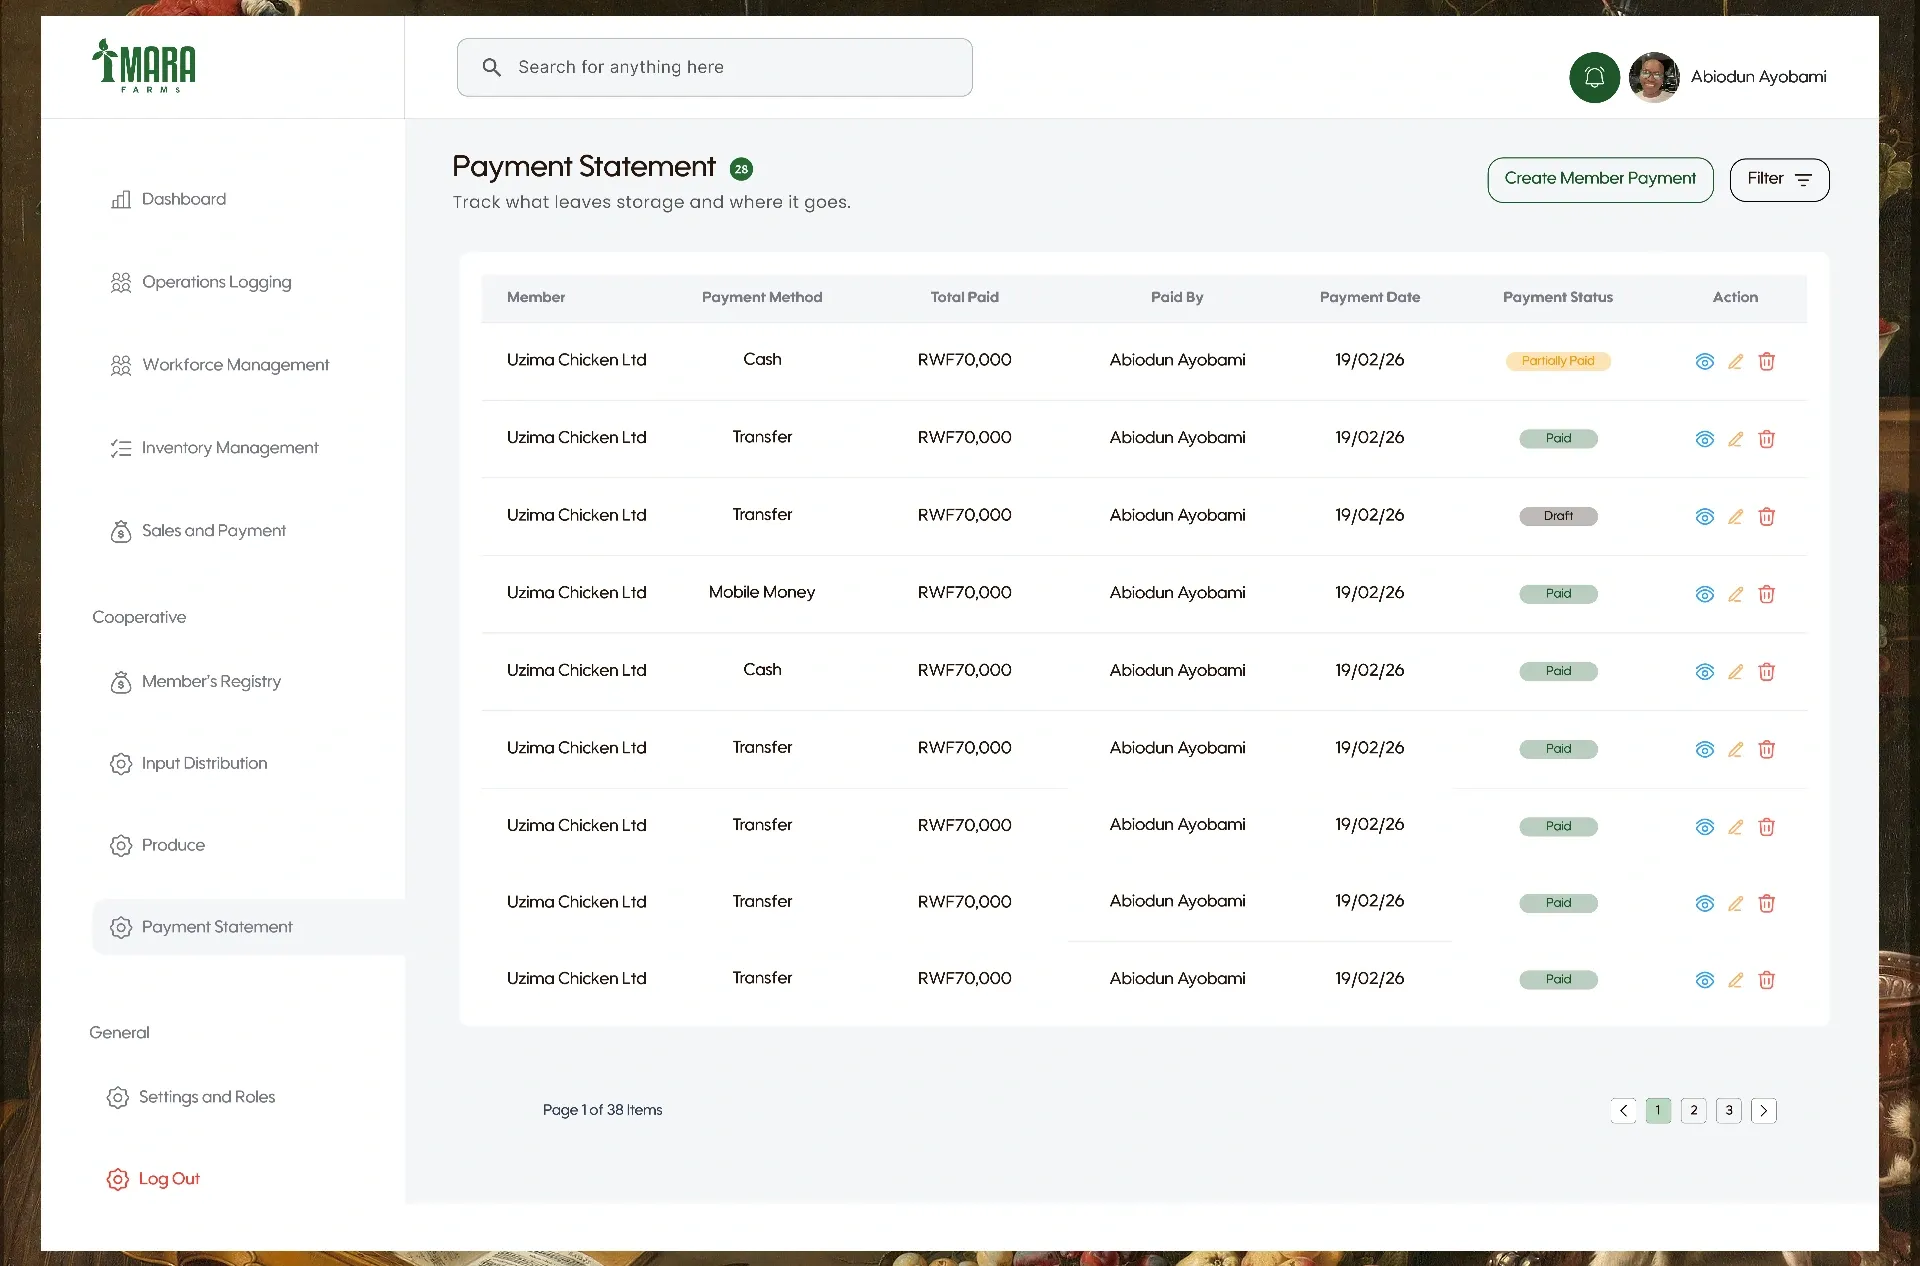Delete the first Transfer payment row
Viewport: 1920px width, 1266px height.
(x=1766, y=439)
